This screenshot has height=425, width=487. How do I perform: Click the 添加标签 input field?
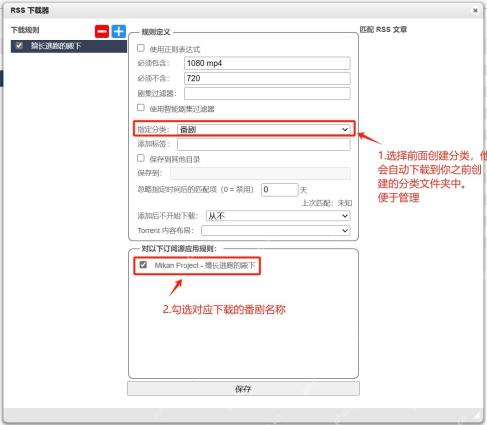(263, 144)
